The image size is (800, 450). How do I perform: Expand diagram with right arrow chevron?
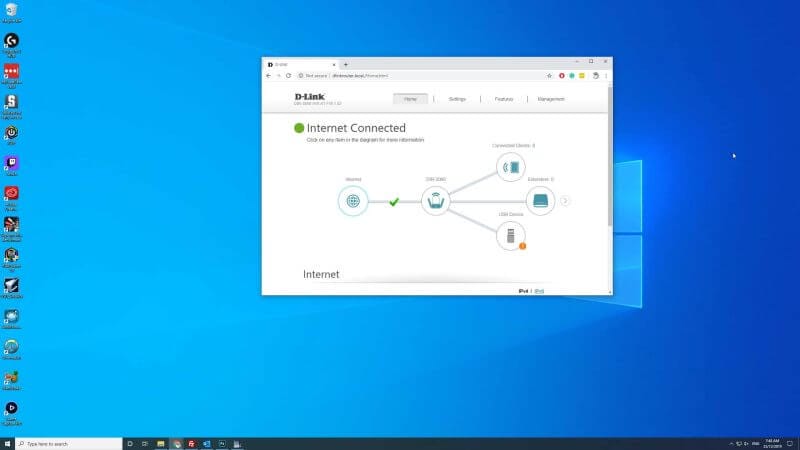565,201
